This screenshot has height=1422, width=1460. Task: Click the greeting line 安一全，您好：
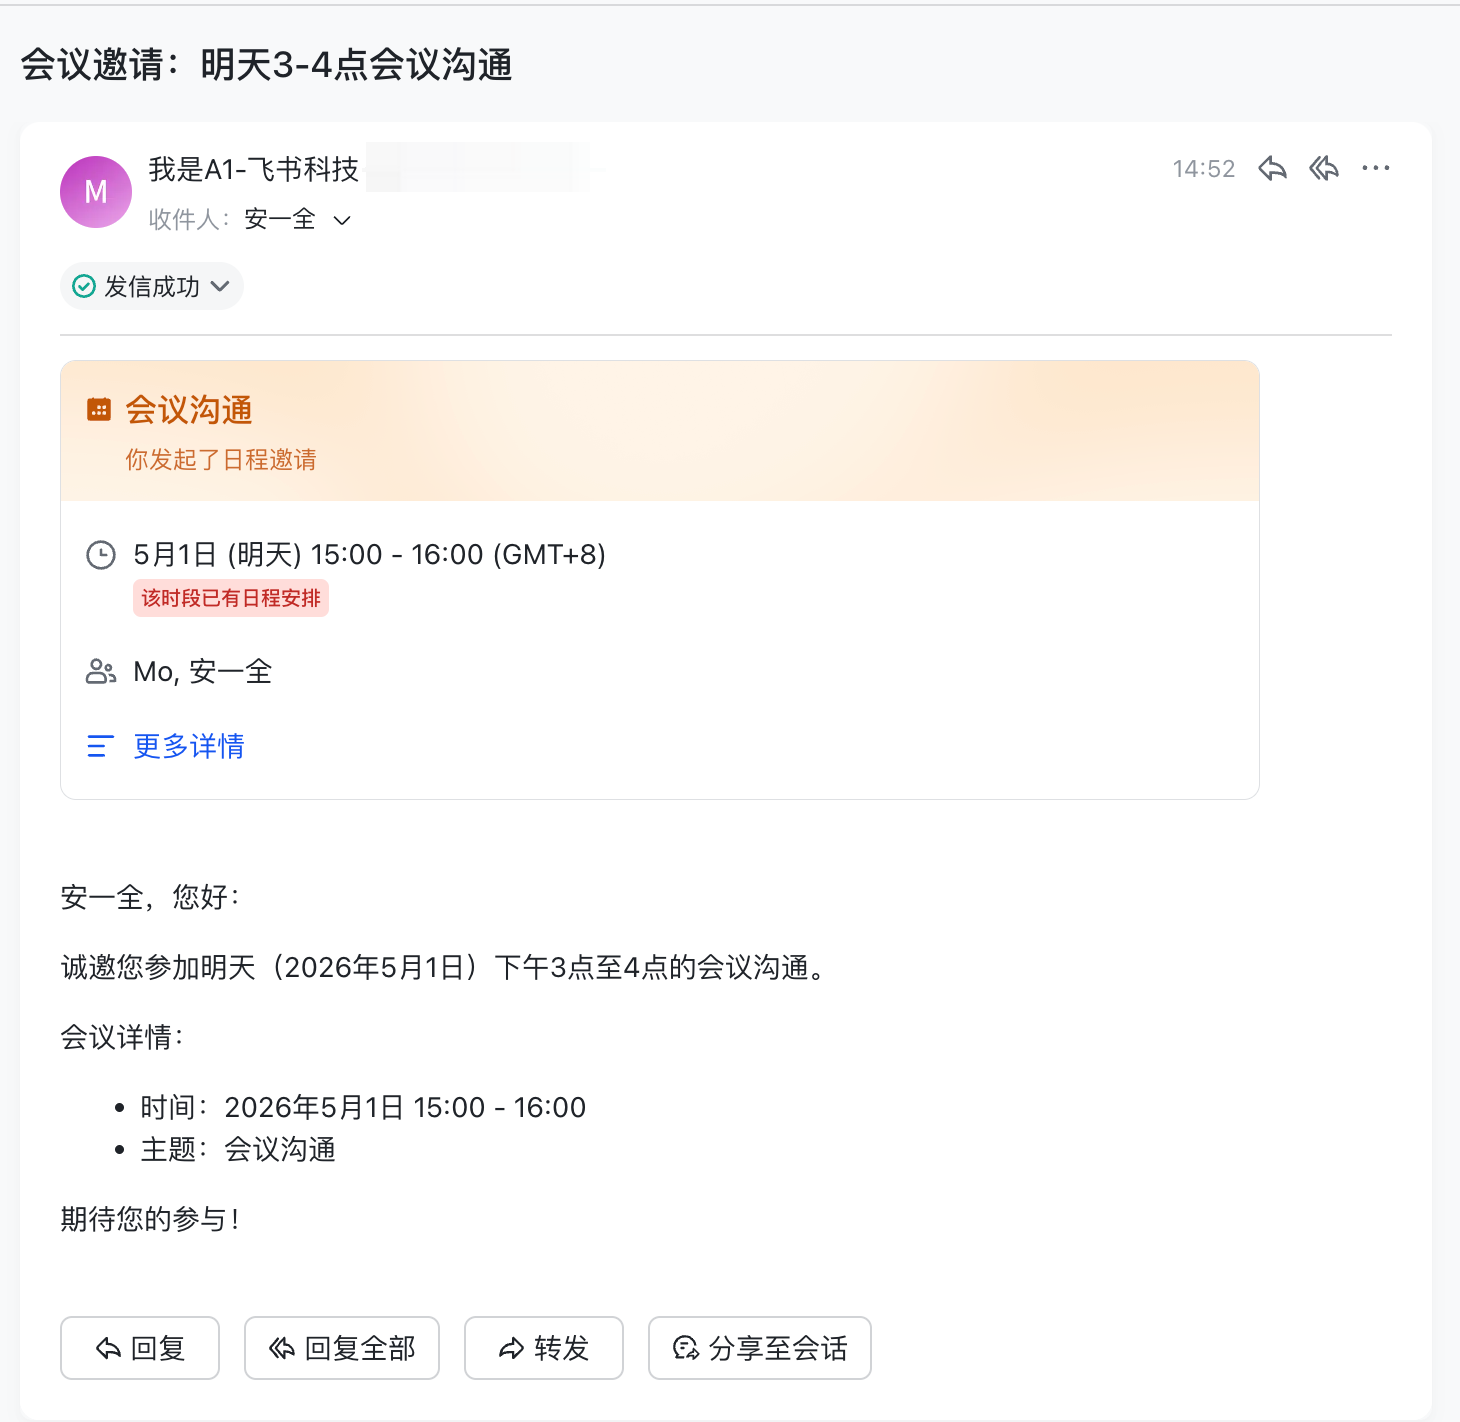150,897
